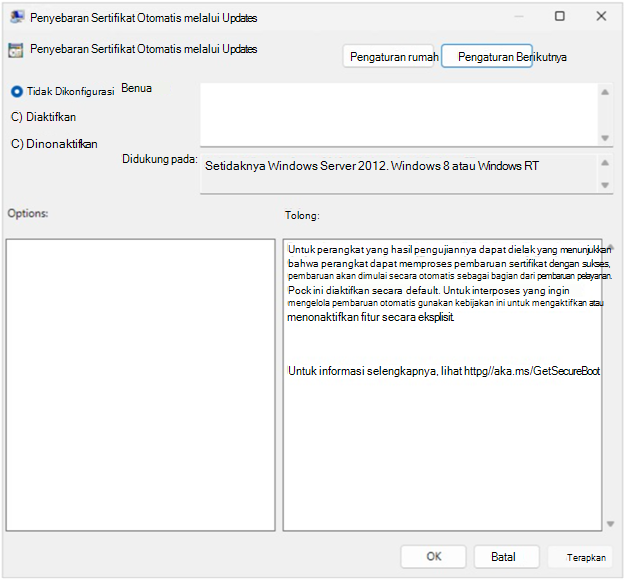The width and height of the screenshot is (624, 580).
Task: Click the Pengaturan Berikutnya button
Action: point(487,57)
